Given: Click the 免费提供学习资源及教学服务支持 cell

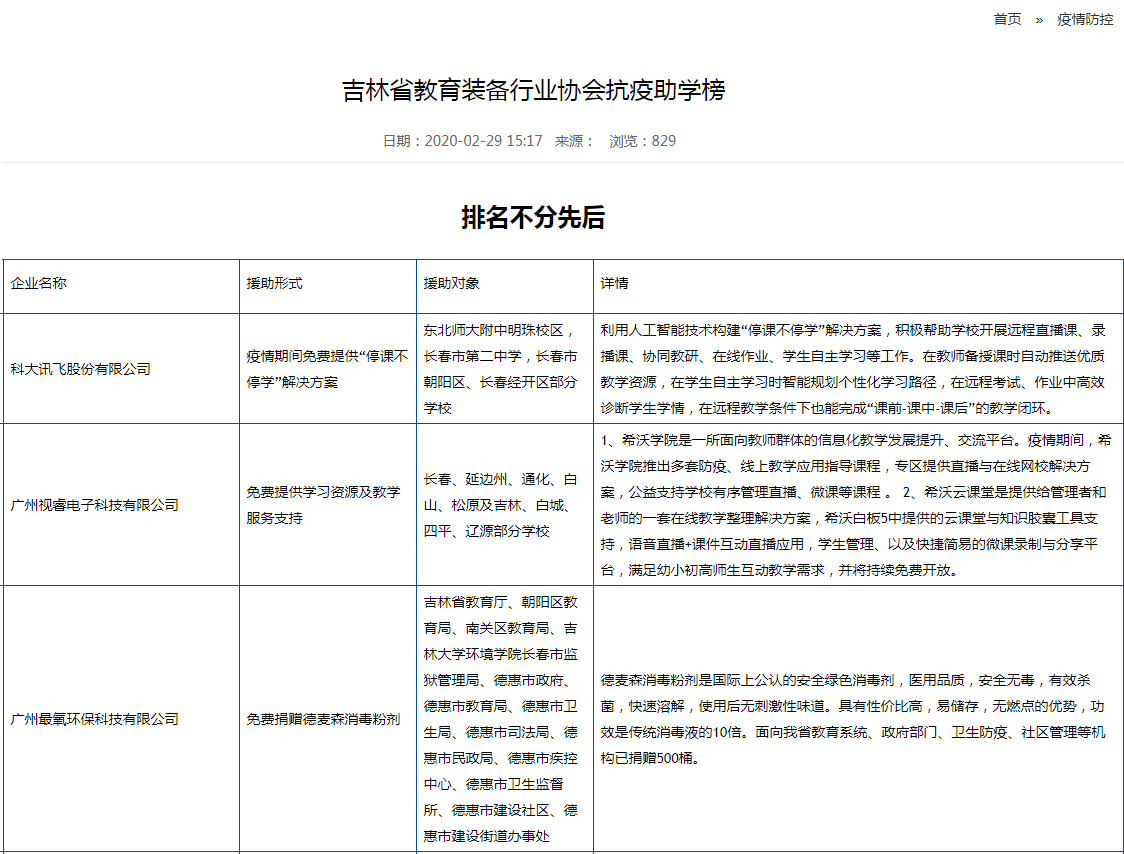Looking at the screenshot, I should 325,505.
